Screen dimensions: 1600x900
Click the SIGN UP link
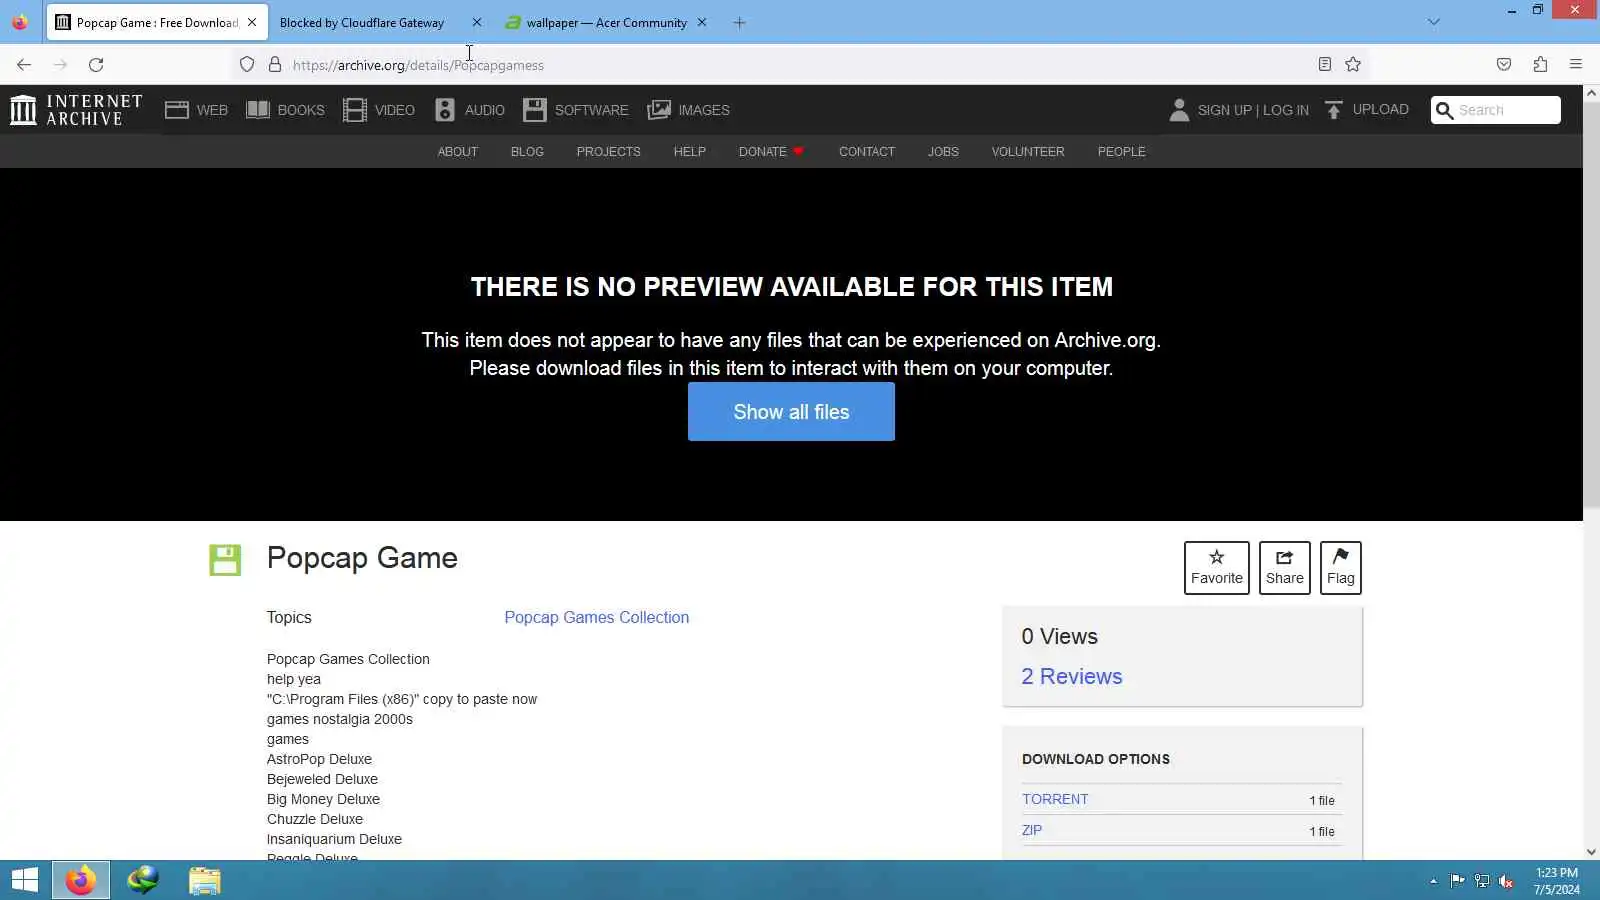(1225, 110)
